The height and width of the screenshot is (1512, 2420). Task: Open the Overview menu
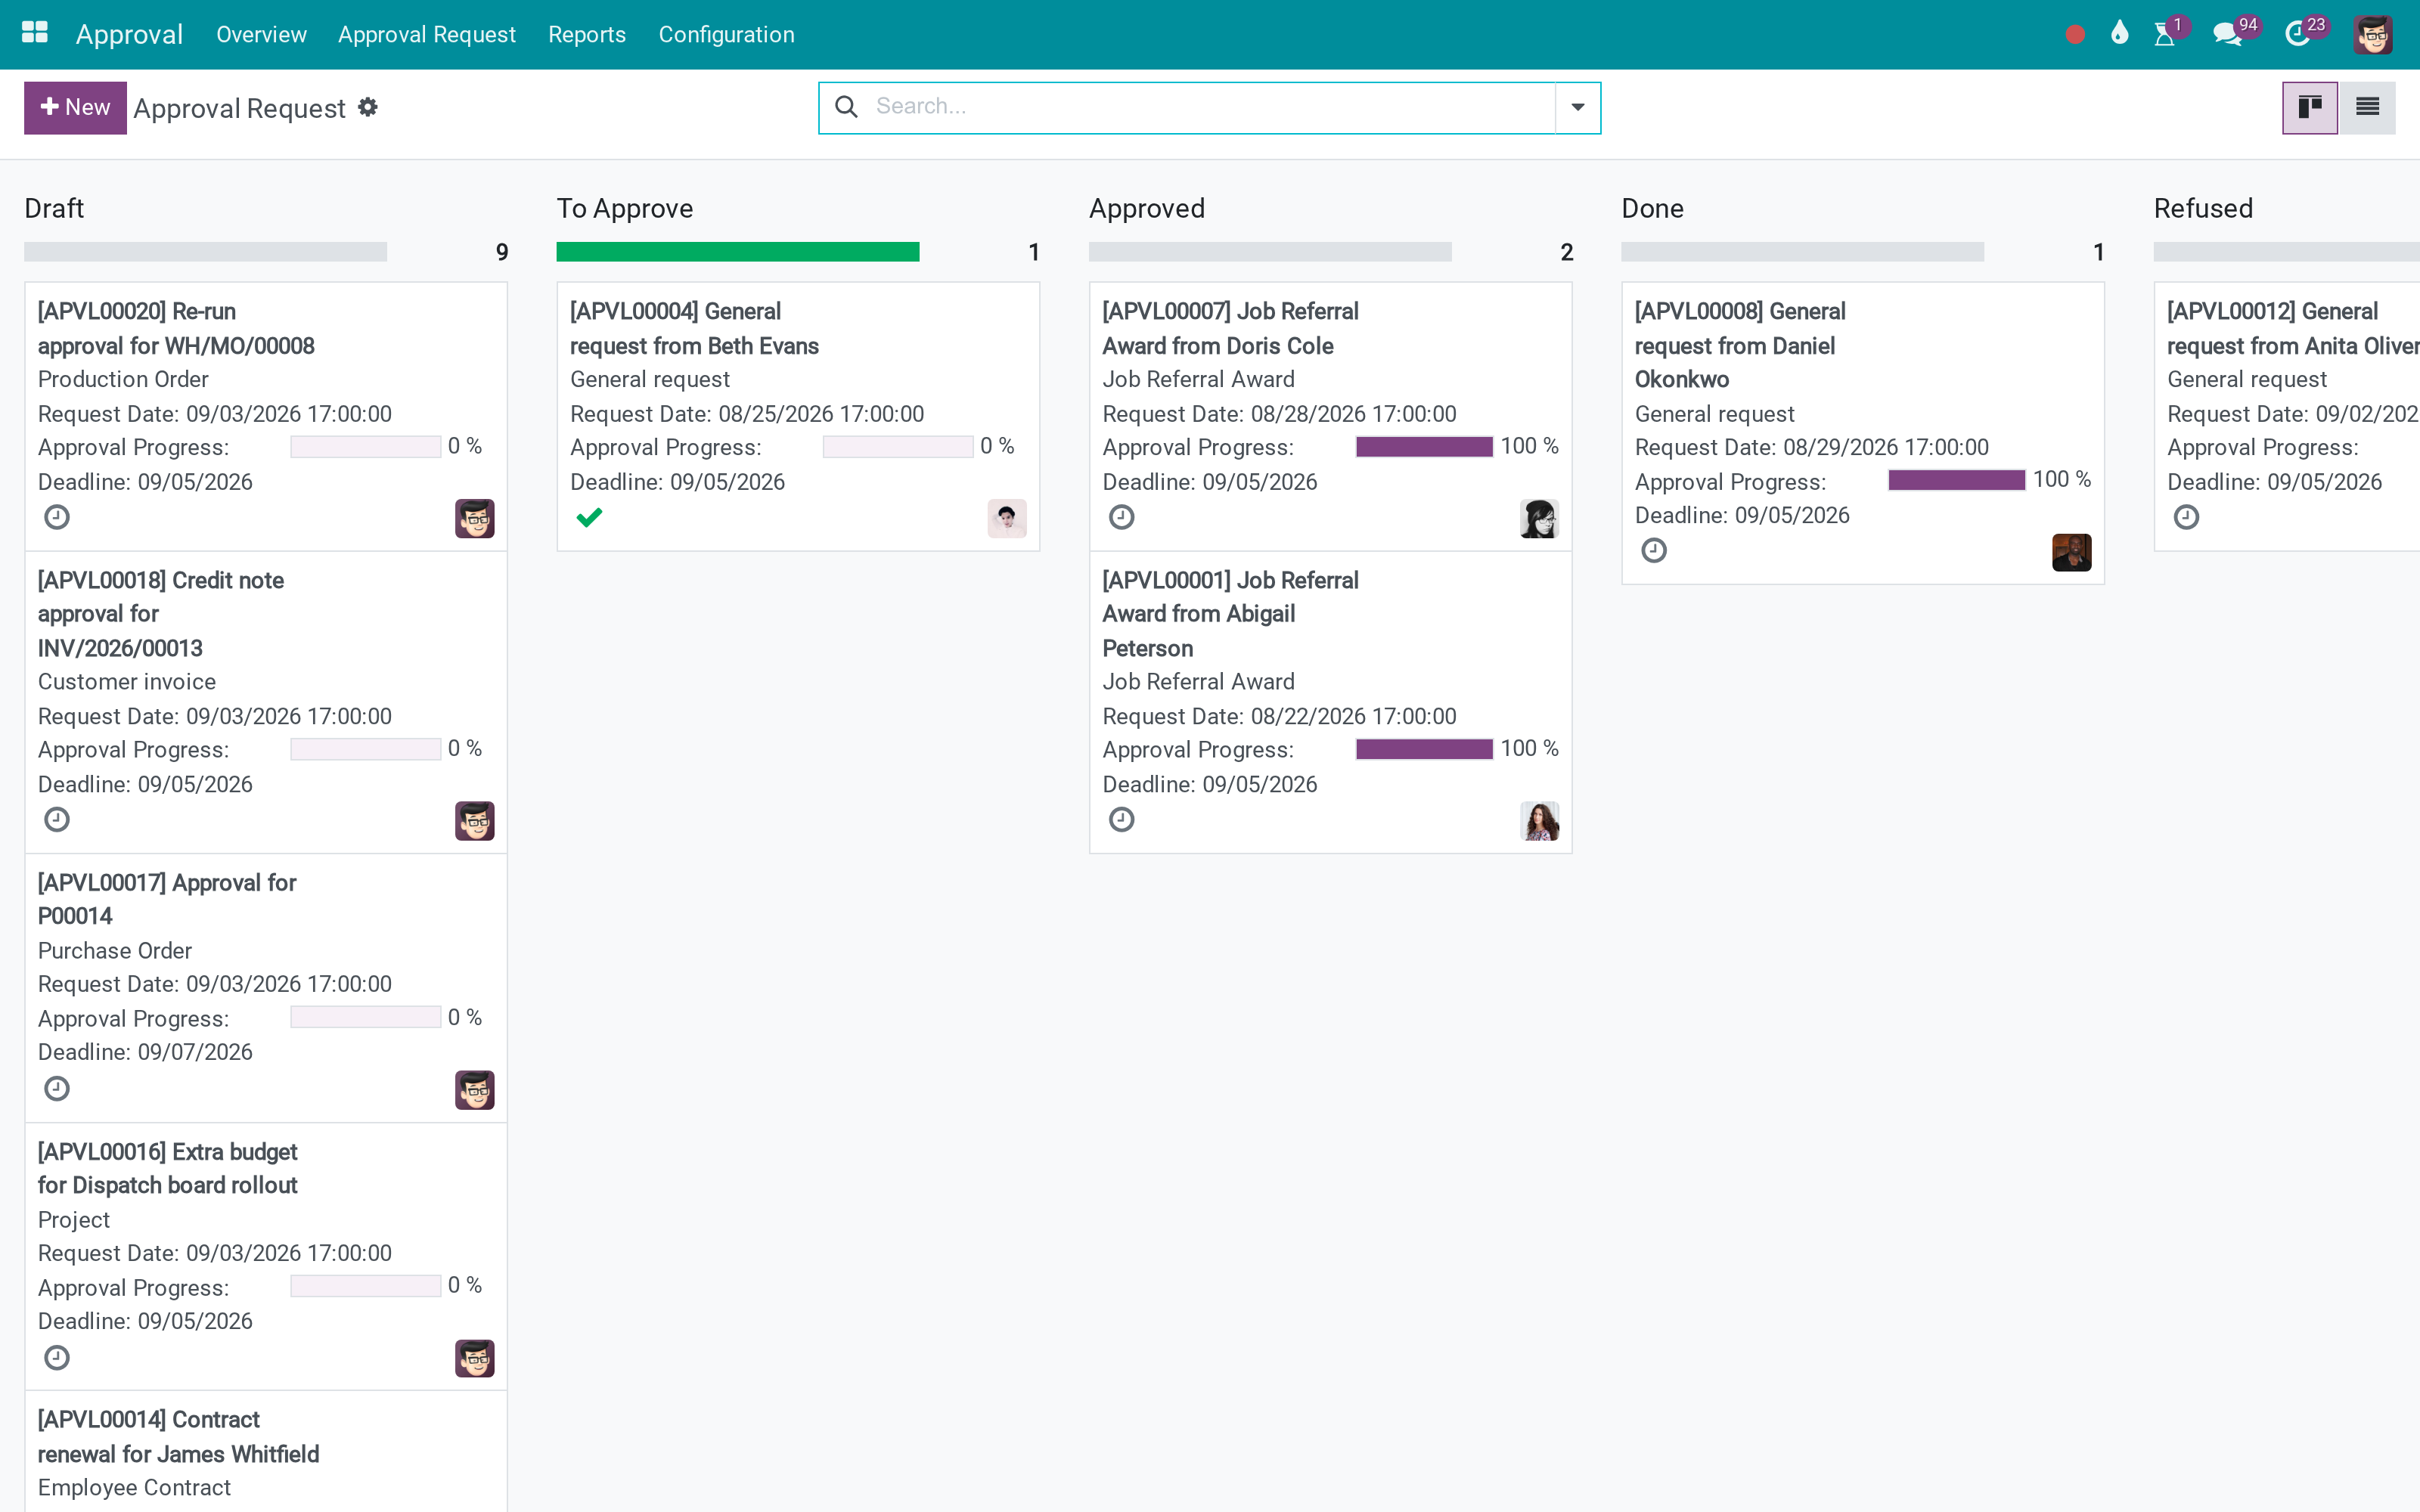tap(261, 34)
